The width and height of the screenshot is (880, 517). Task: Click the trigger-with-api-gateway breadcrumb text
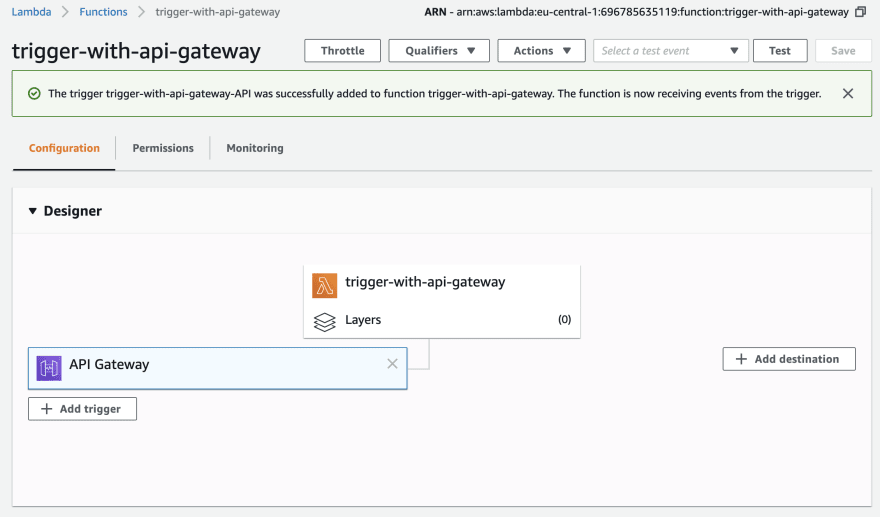(x=218, y=12)
